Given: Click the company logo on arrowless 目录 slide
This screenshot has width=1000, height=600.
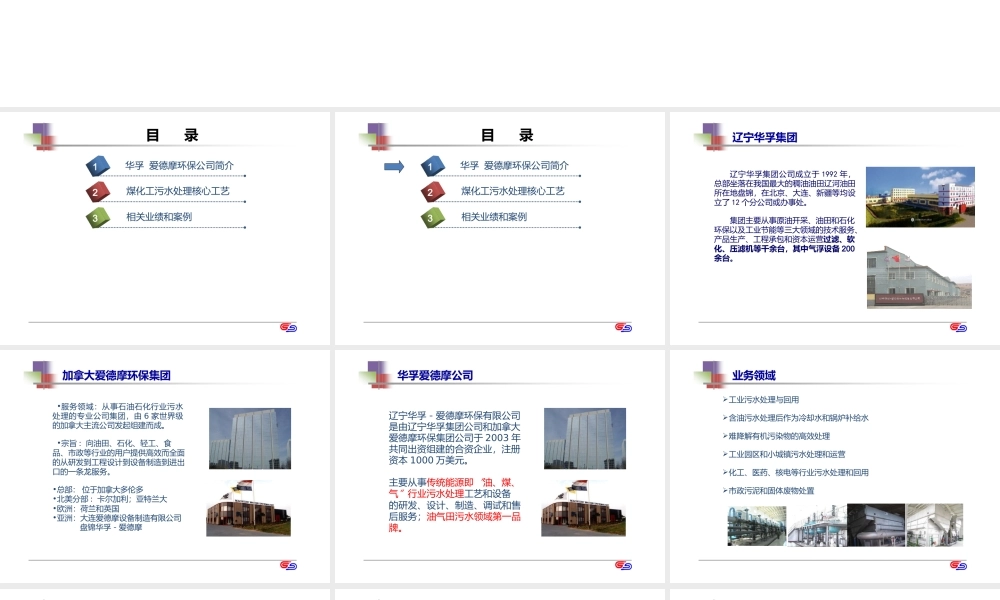Looking at the screenshot, I should click(288, 327).
